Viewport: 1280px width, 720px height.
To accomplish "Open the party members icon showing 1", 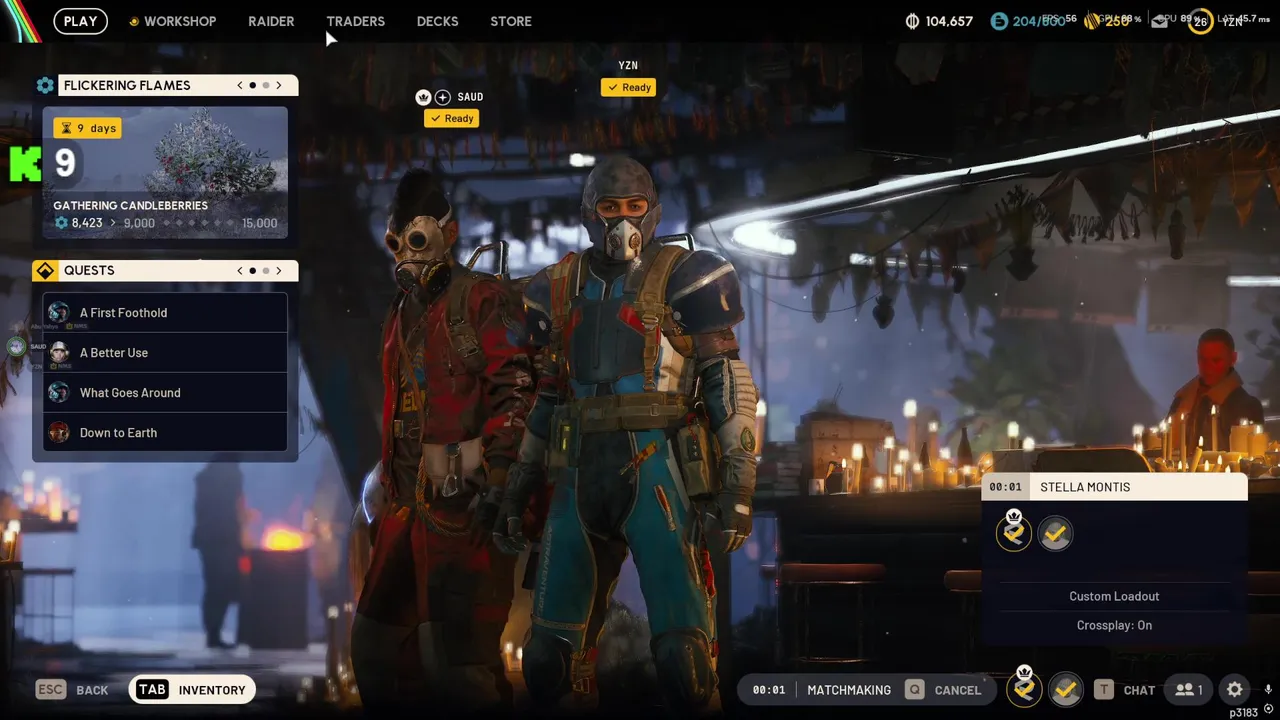I will point(1189,690).
